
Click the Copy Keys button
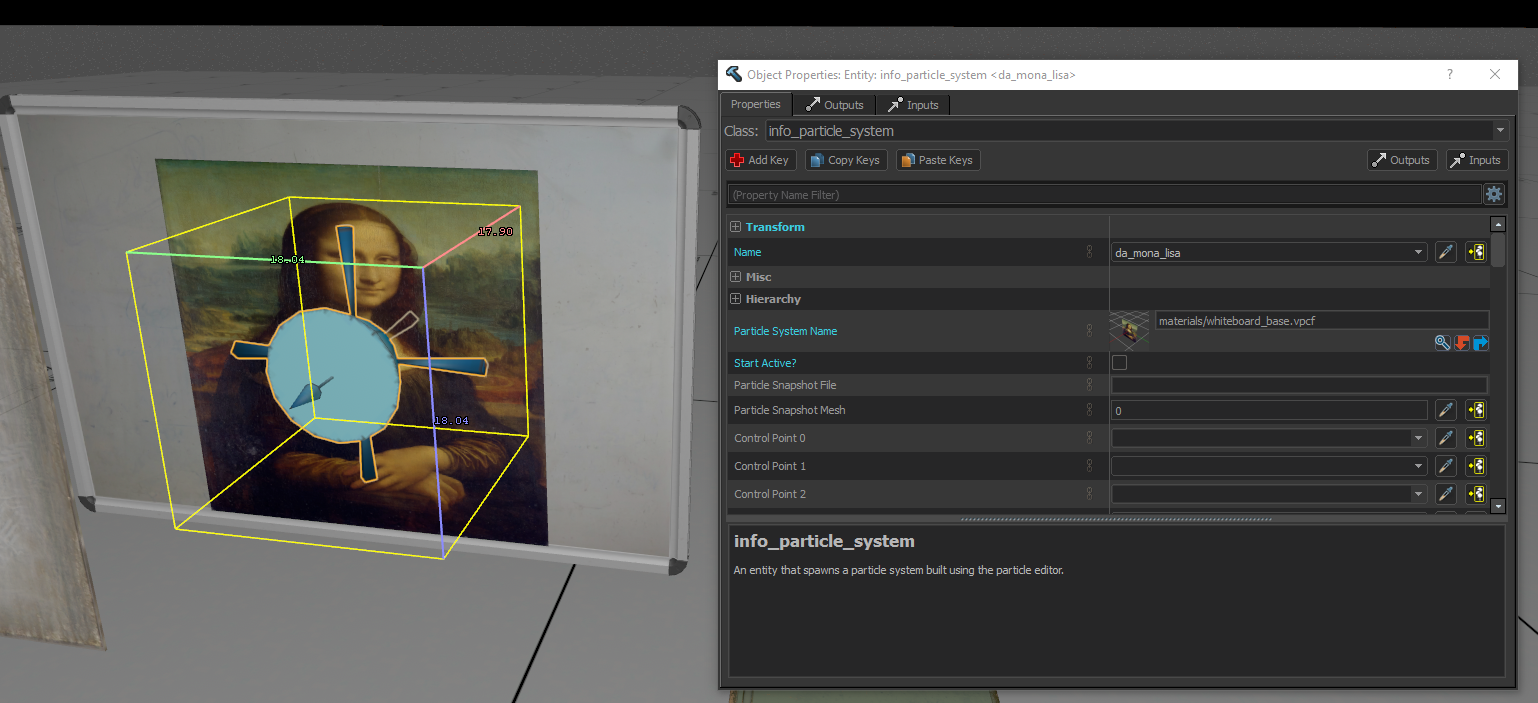point(846,160)
